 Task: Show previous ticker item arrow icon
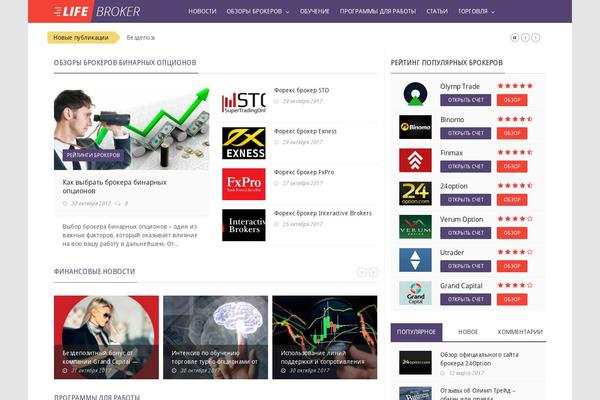[525, 38]
